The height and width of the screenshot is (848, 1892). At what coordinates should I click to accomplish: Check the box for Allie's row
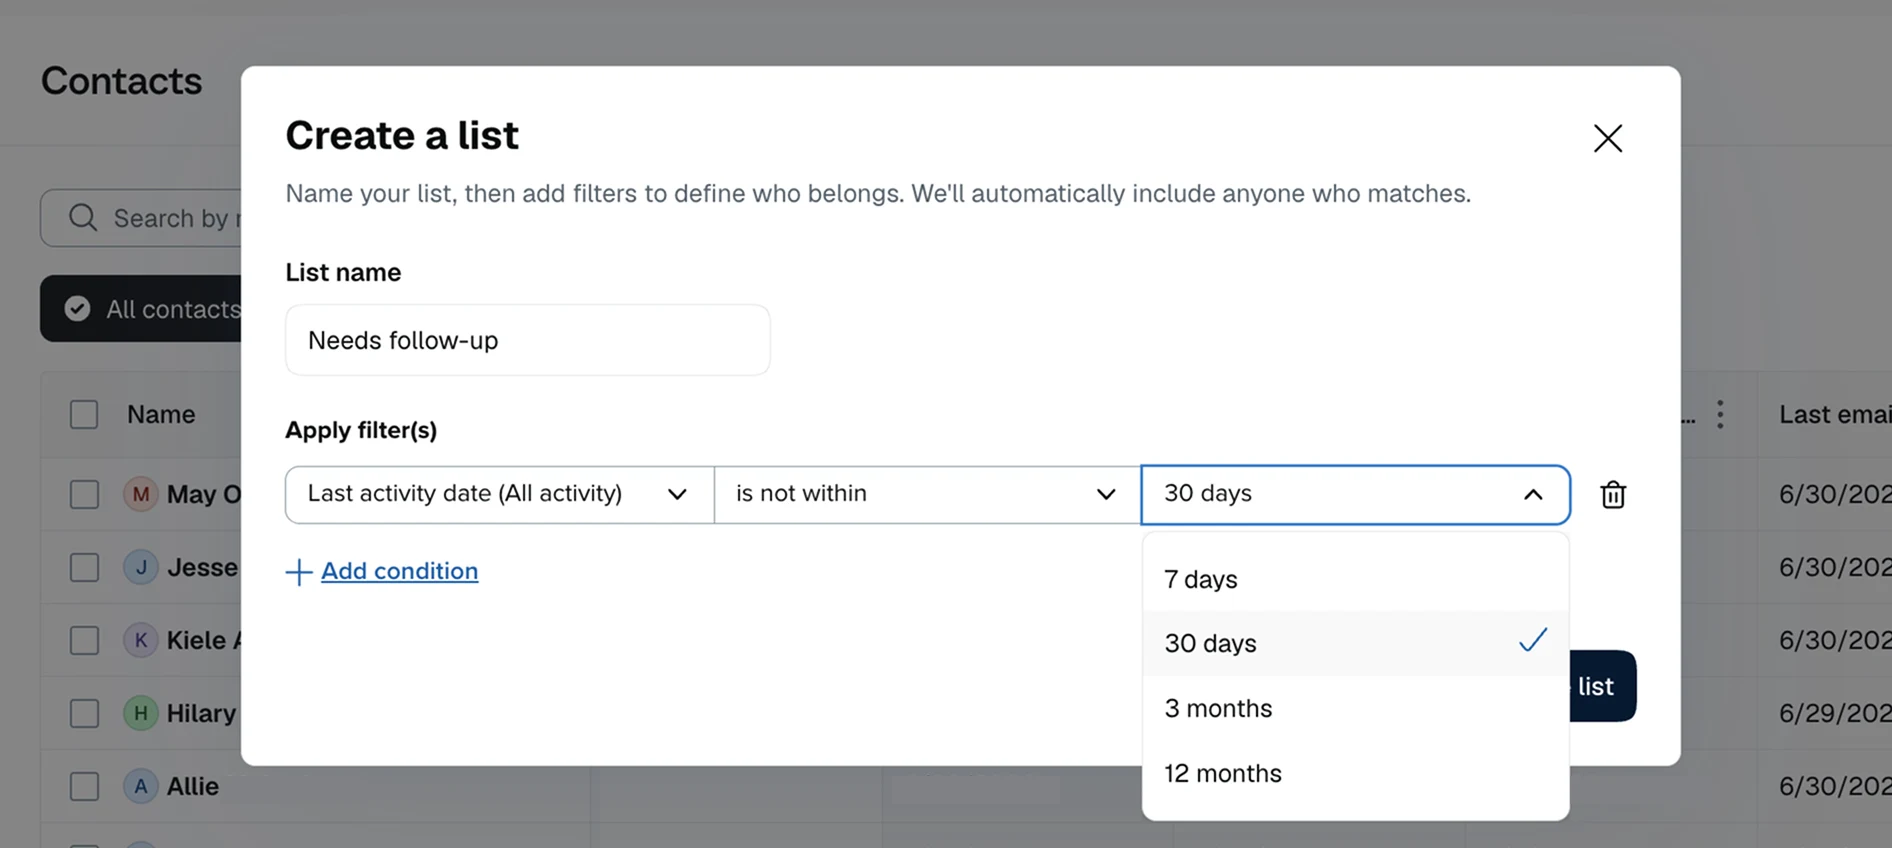[84, 786]
